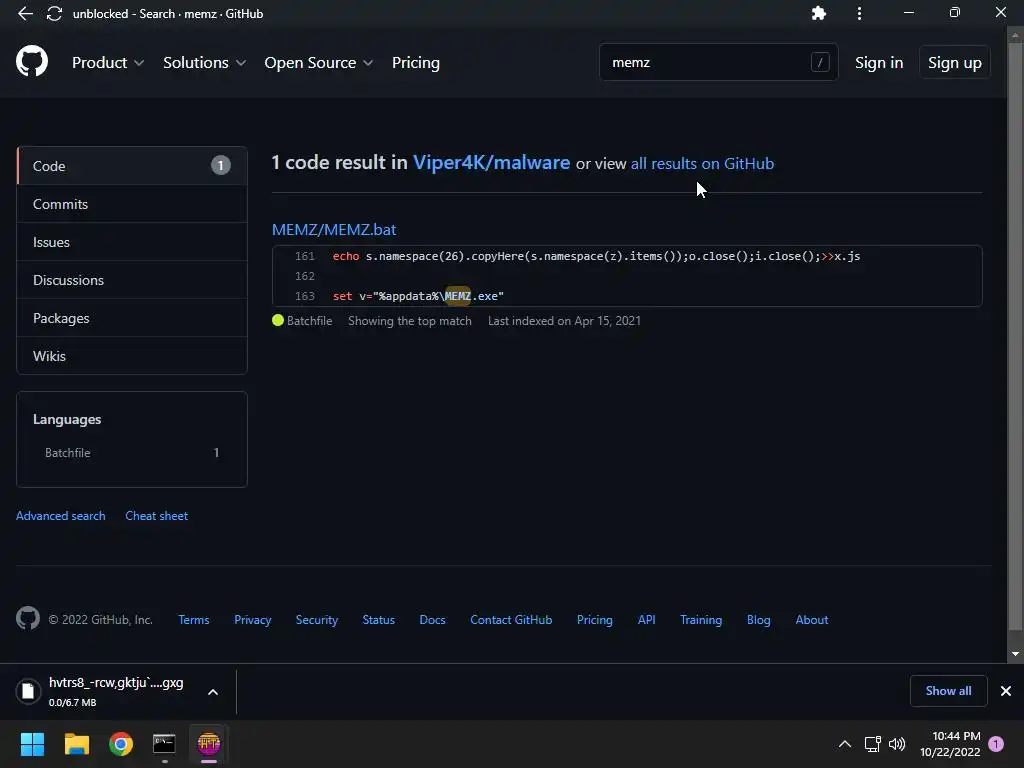Select the Code results tab
The image size is (1024, 768).
(x=132, y=166)
